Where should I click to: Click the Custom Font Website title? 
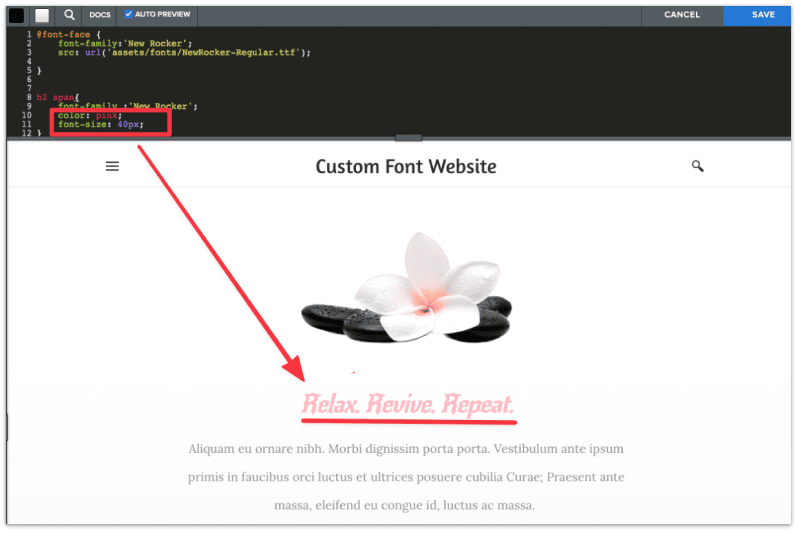pos(405,166)
